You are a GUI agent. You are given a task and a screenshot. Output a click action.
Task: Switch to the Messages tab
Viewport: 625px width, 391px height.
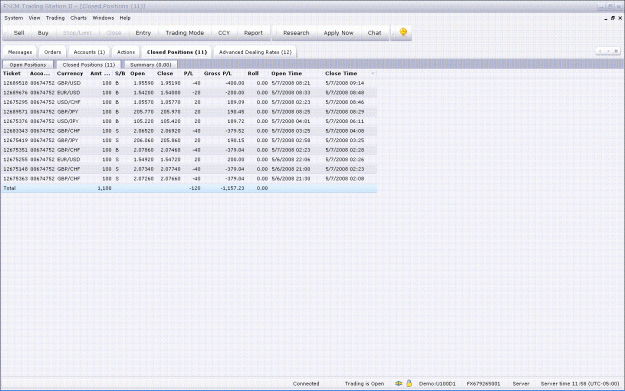(20, 52)
